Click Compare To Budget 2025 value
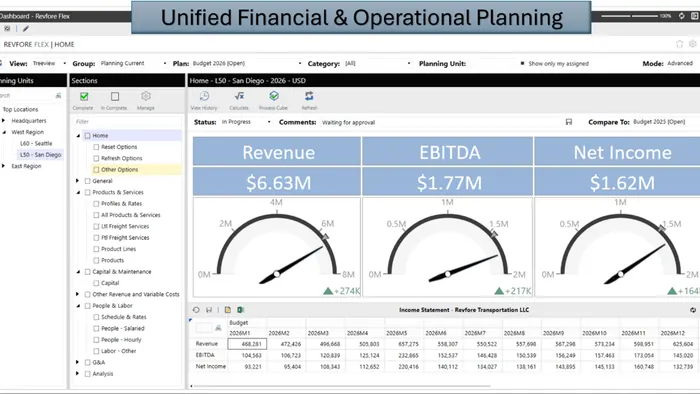The width and height of the screenshot is (700, 394). coord(659,122)
